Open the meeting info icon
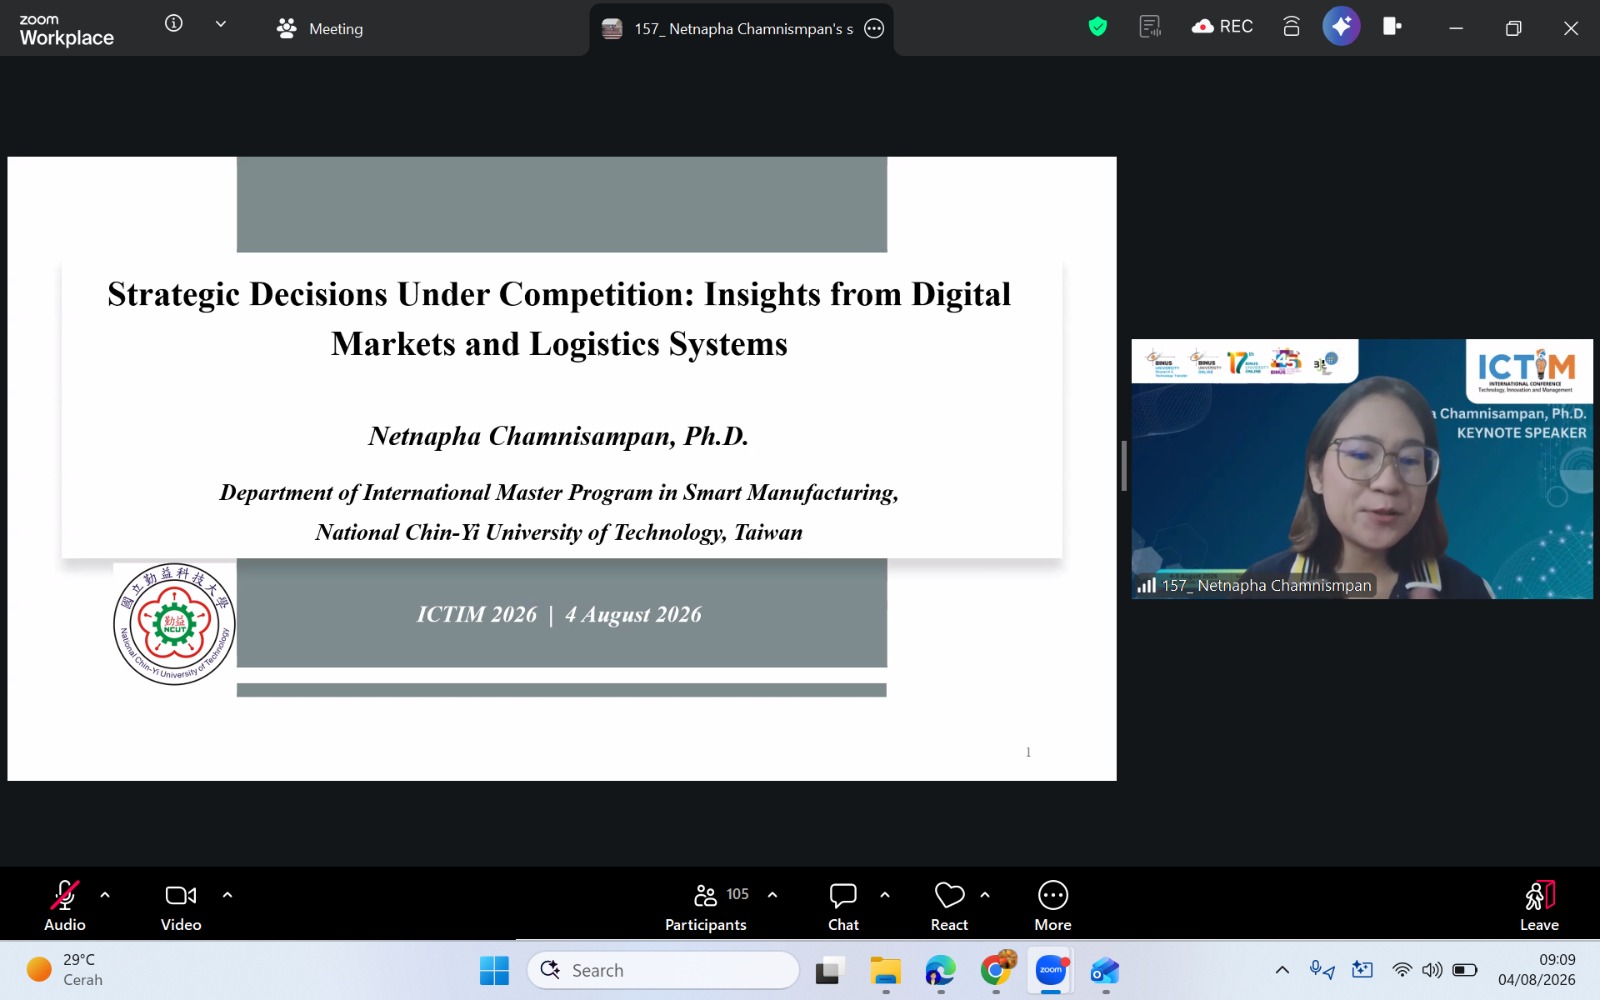 point(174,23)
